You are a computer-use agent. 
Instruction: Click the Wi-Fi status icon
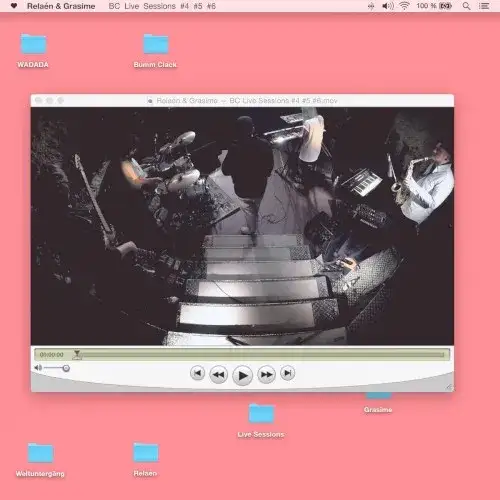click(404, 6)
